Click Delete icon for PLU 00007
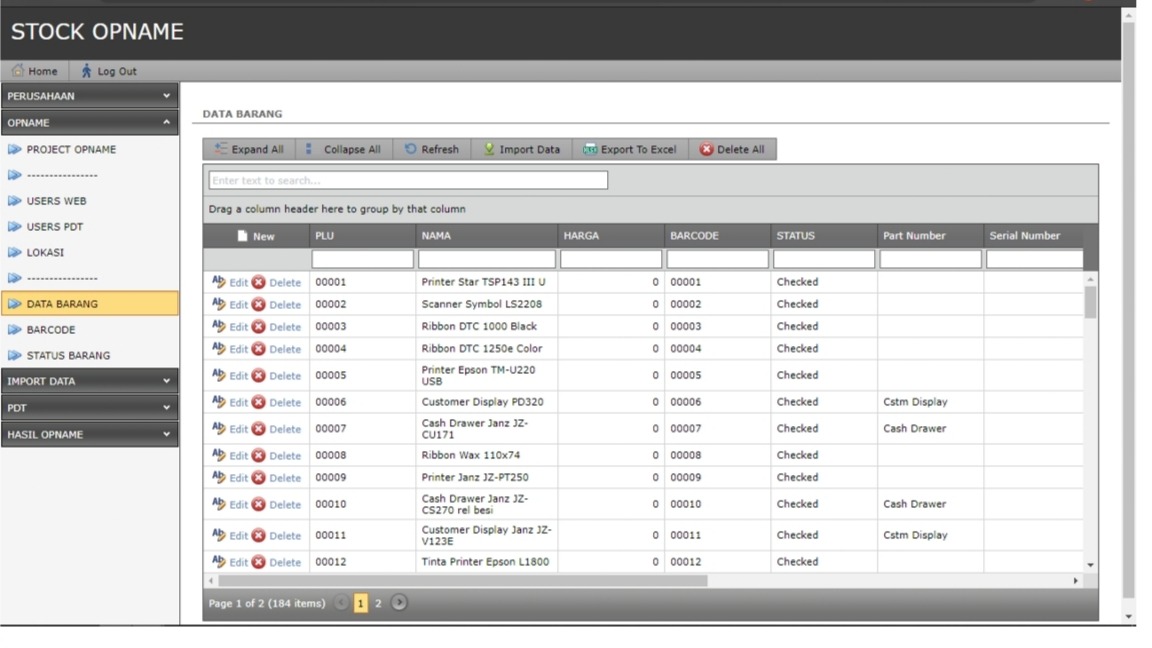1152x648 pixels. pos(259,429)
